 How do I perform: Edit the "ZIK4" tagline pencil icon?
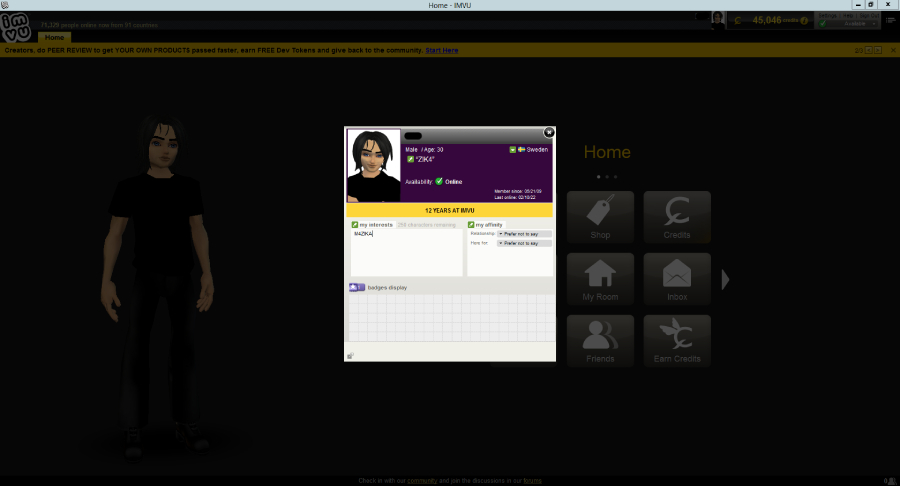[410, 159]
